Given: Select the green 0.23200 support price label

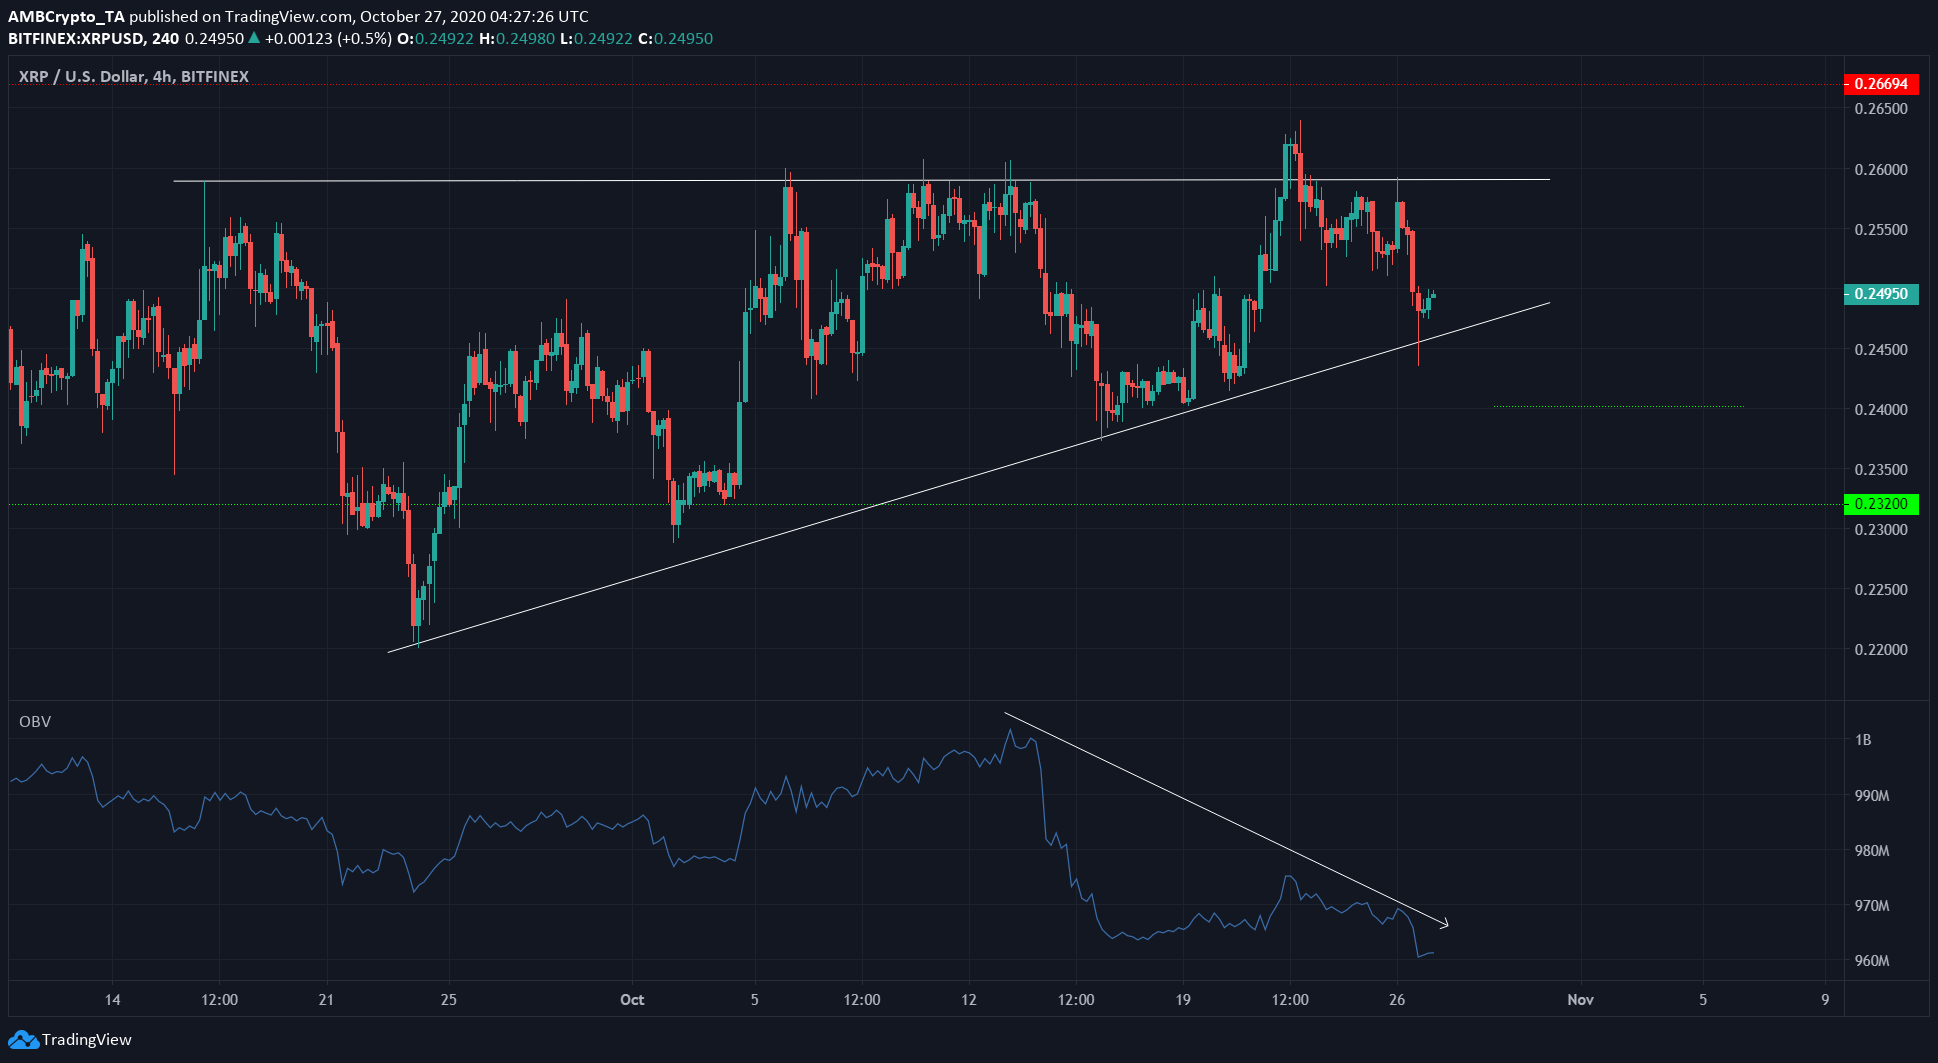Looking at the screenshot, I should tap(1880, 504).
